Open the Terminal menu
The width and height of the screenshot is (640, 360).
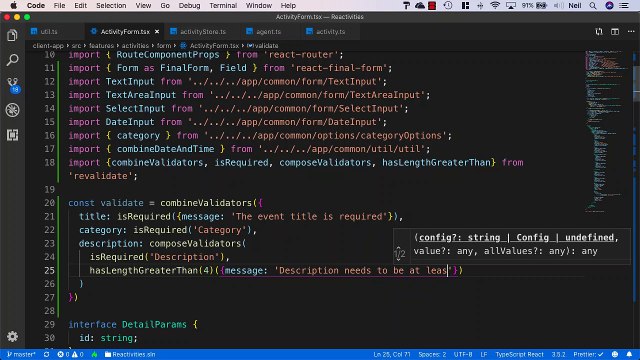pyautogui.click(x=223, y=5)
